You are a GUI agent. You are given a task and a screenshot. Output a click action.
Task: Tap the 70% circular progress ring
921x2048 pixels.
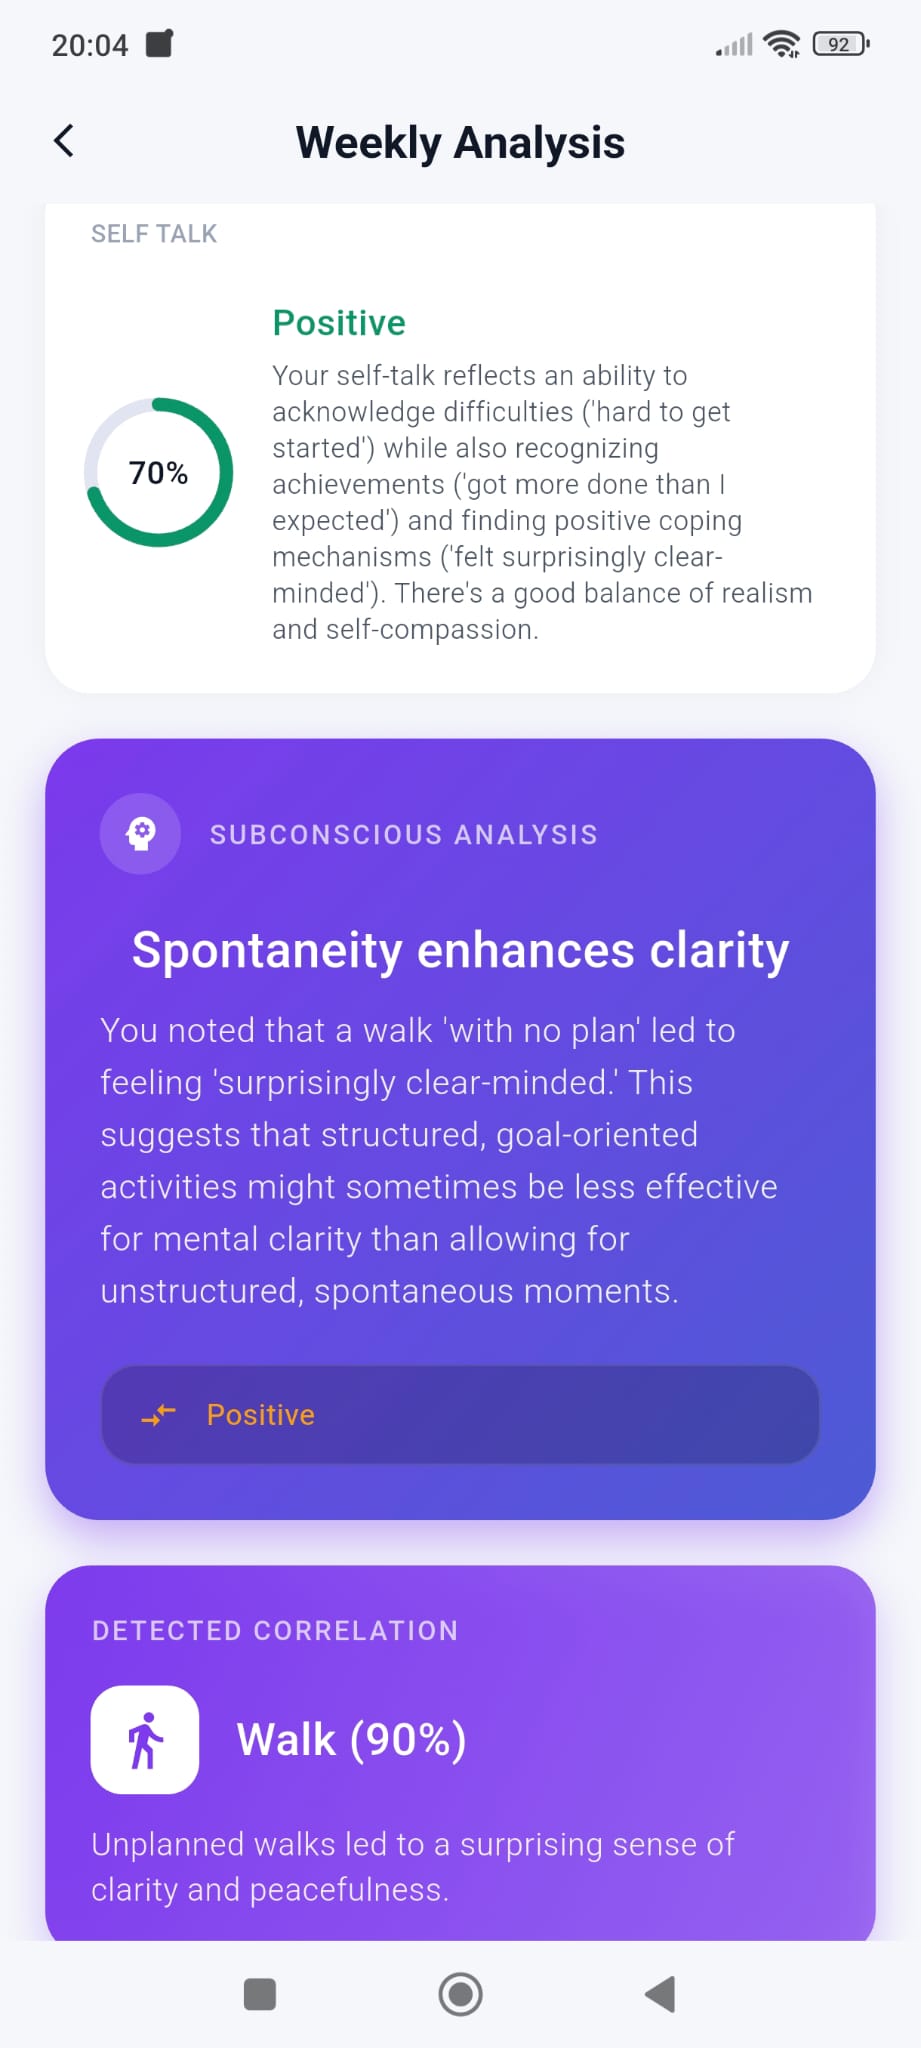pyautogui.click(x=158, y=471)
